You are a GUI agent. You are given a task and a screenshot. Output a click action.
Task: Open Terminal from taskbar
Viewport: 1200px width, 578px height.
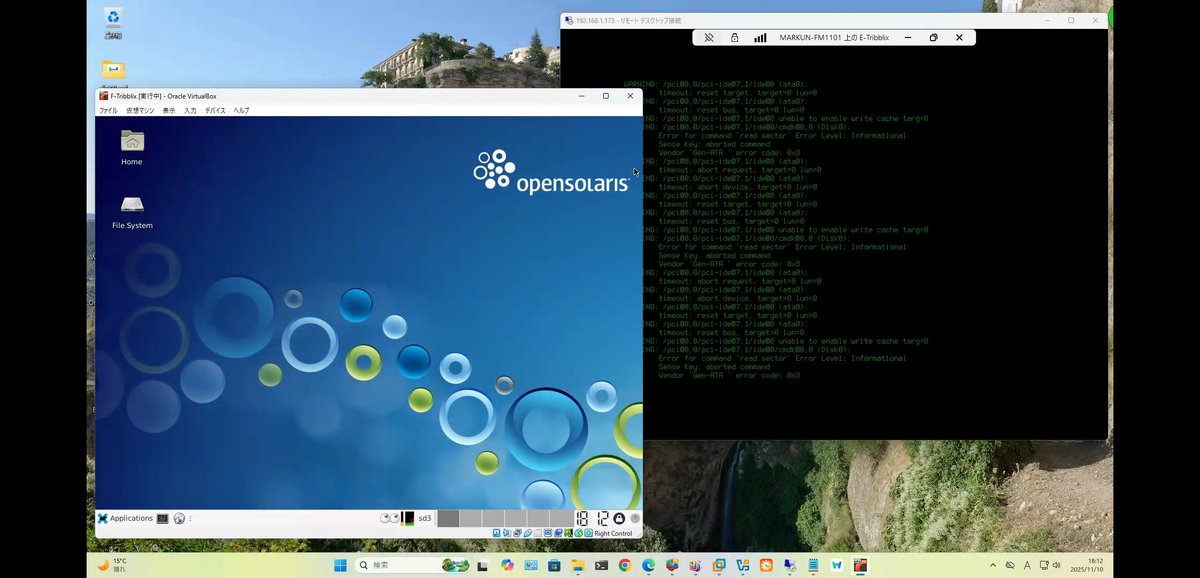(601, 565)
